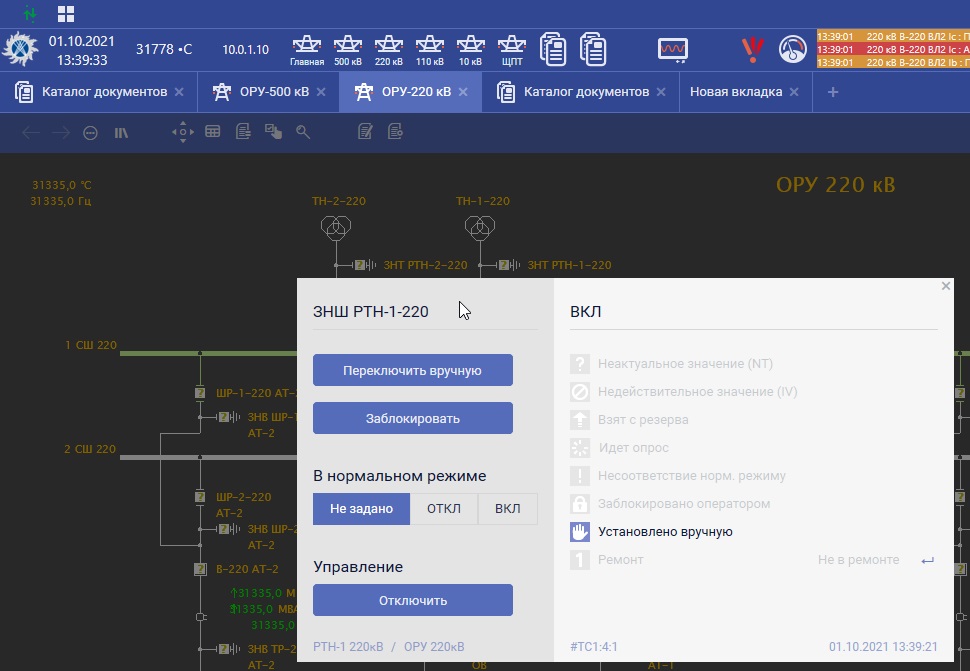Set normal mode to ВКЛ
Image resolution: width=970 pixels, height=671 pixels.
pyautogui.click(x=507, y=508)
